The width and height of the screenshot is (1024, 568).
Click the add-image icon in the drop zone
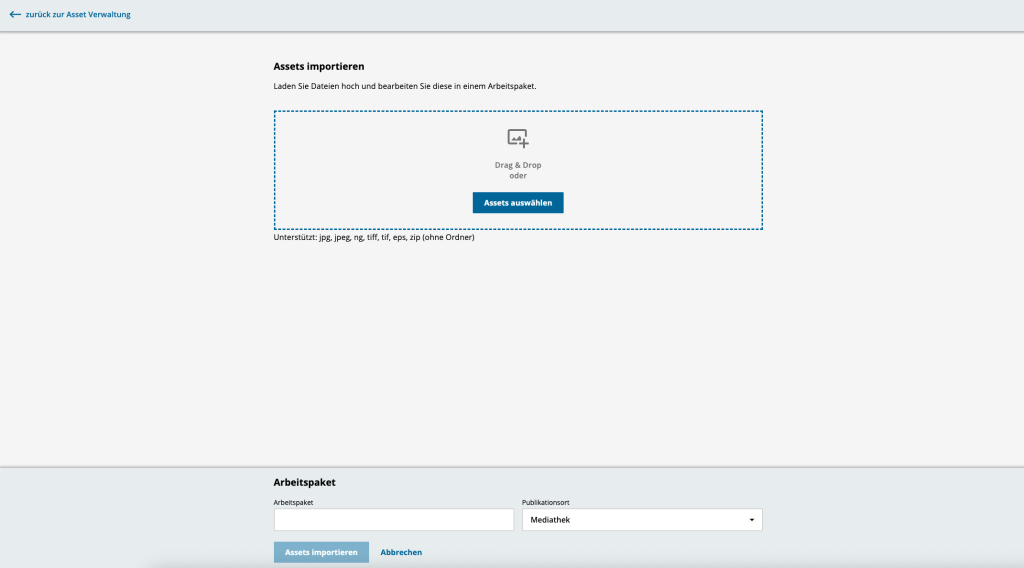pos(517,139)
